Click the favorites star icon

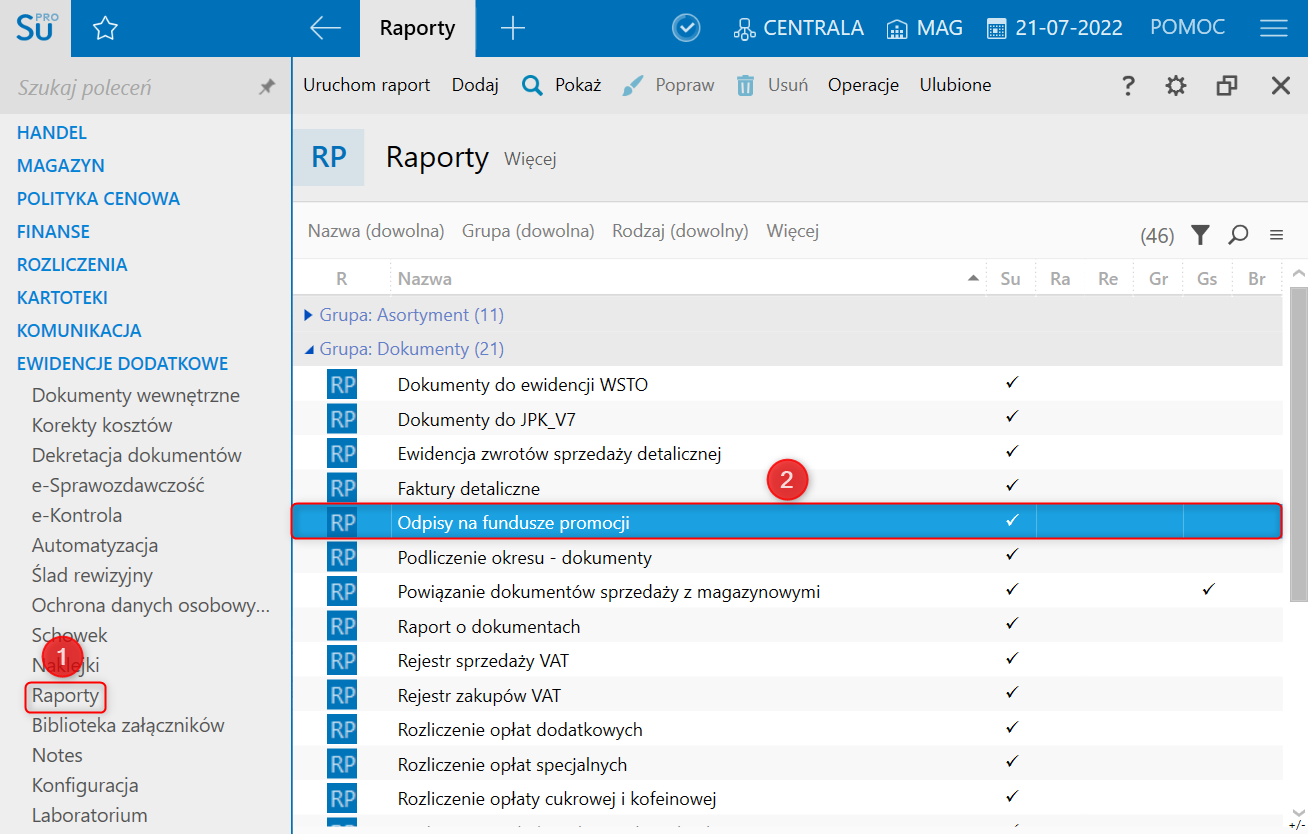tap(105, 29)
